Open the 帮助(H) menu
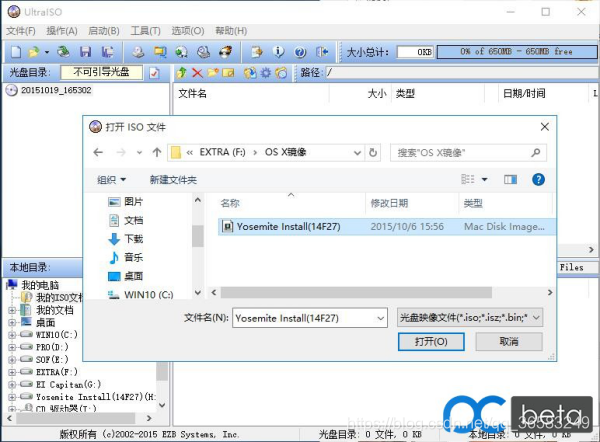 point(231,31)
